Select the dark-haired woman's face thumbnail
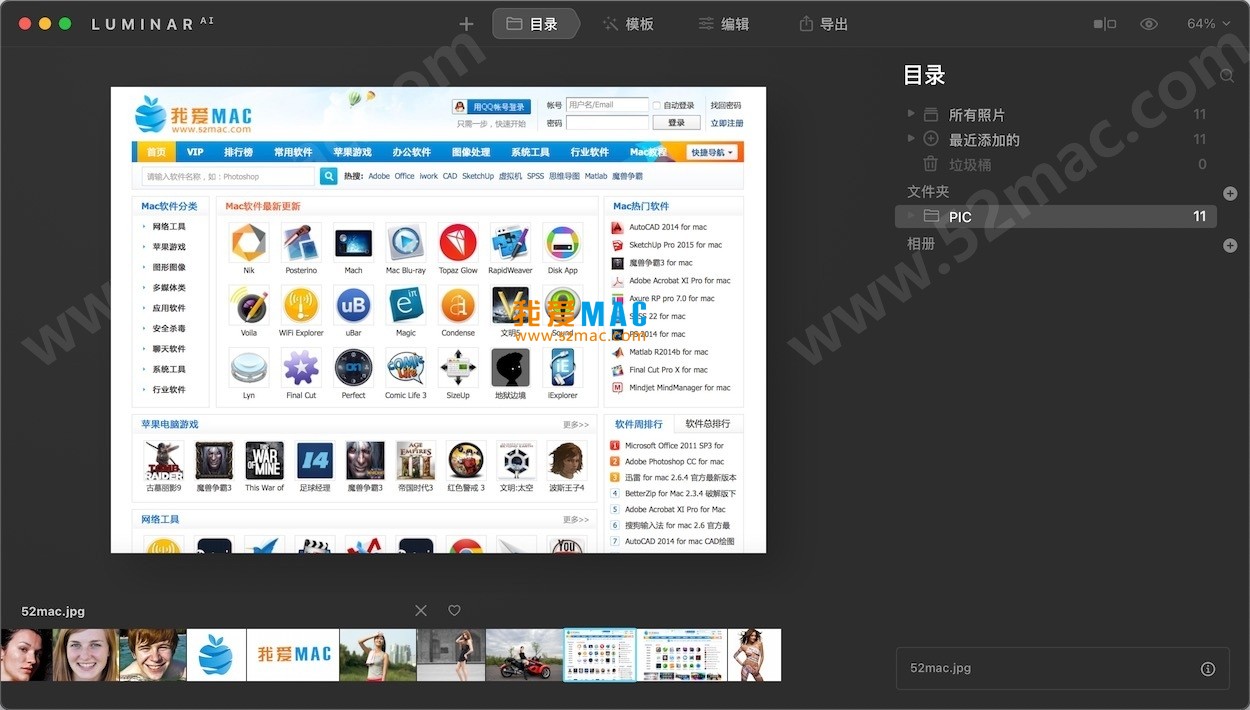Image resolution: width=1250 pixels, height=710 pixels. [26, 655]
